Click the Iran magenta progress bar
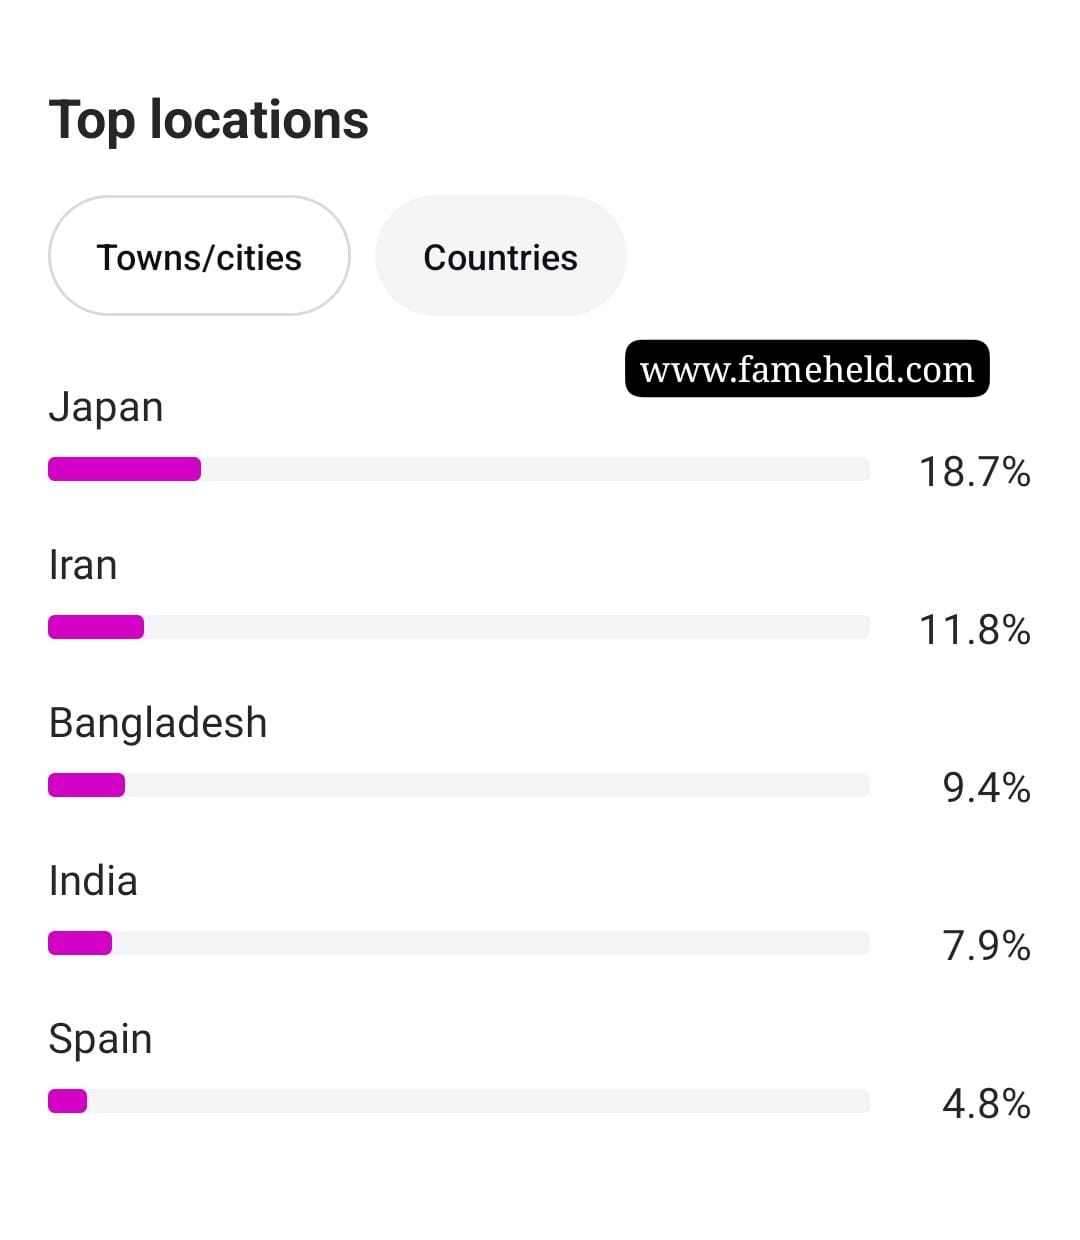The width and height of the screenshot is (1080, 1240). point(96,627)
